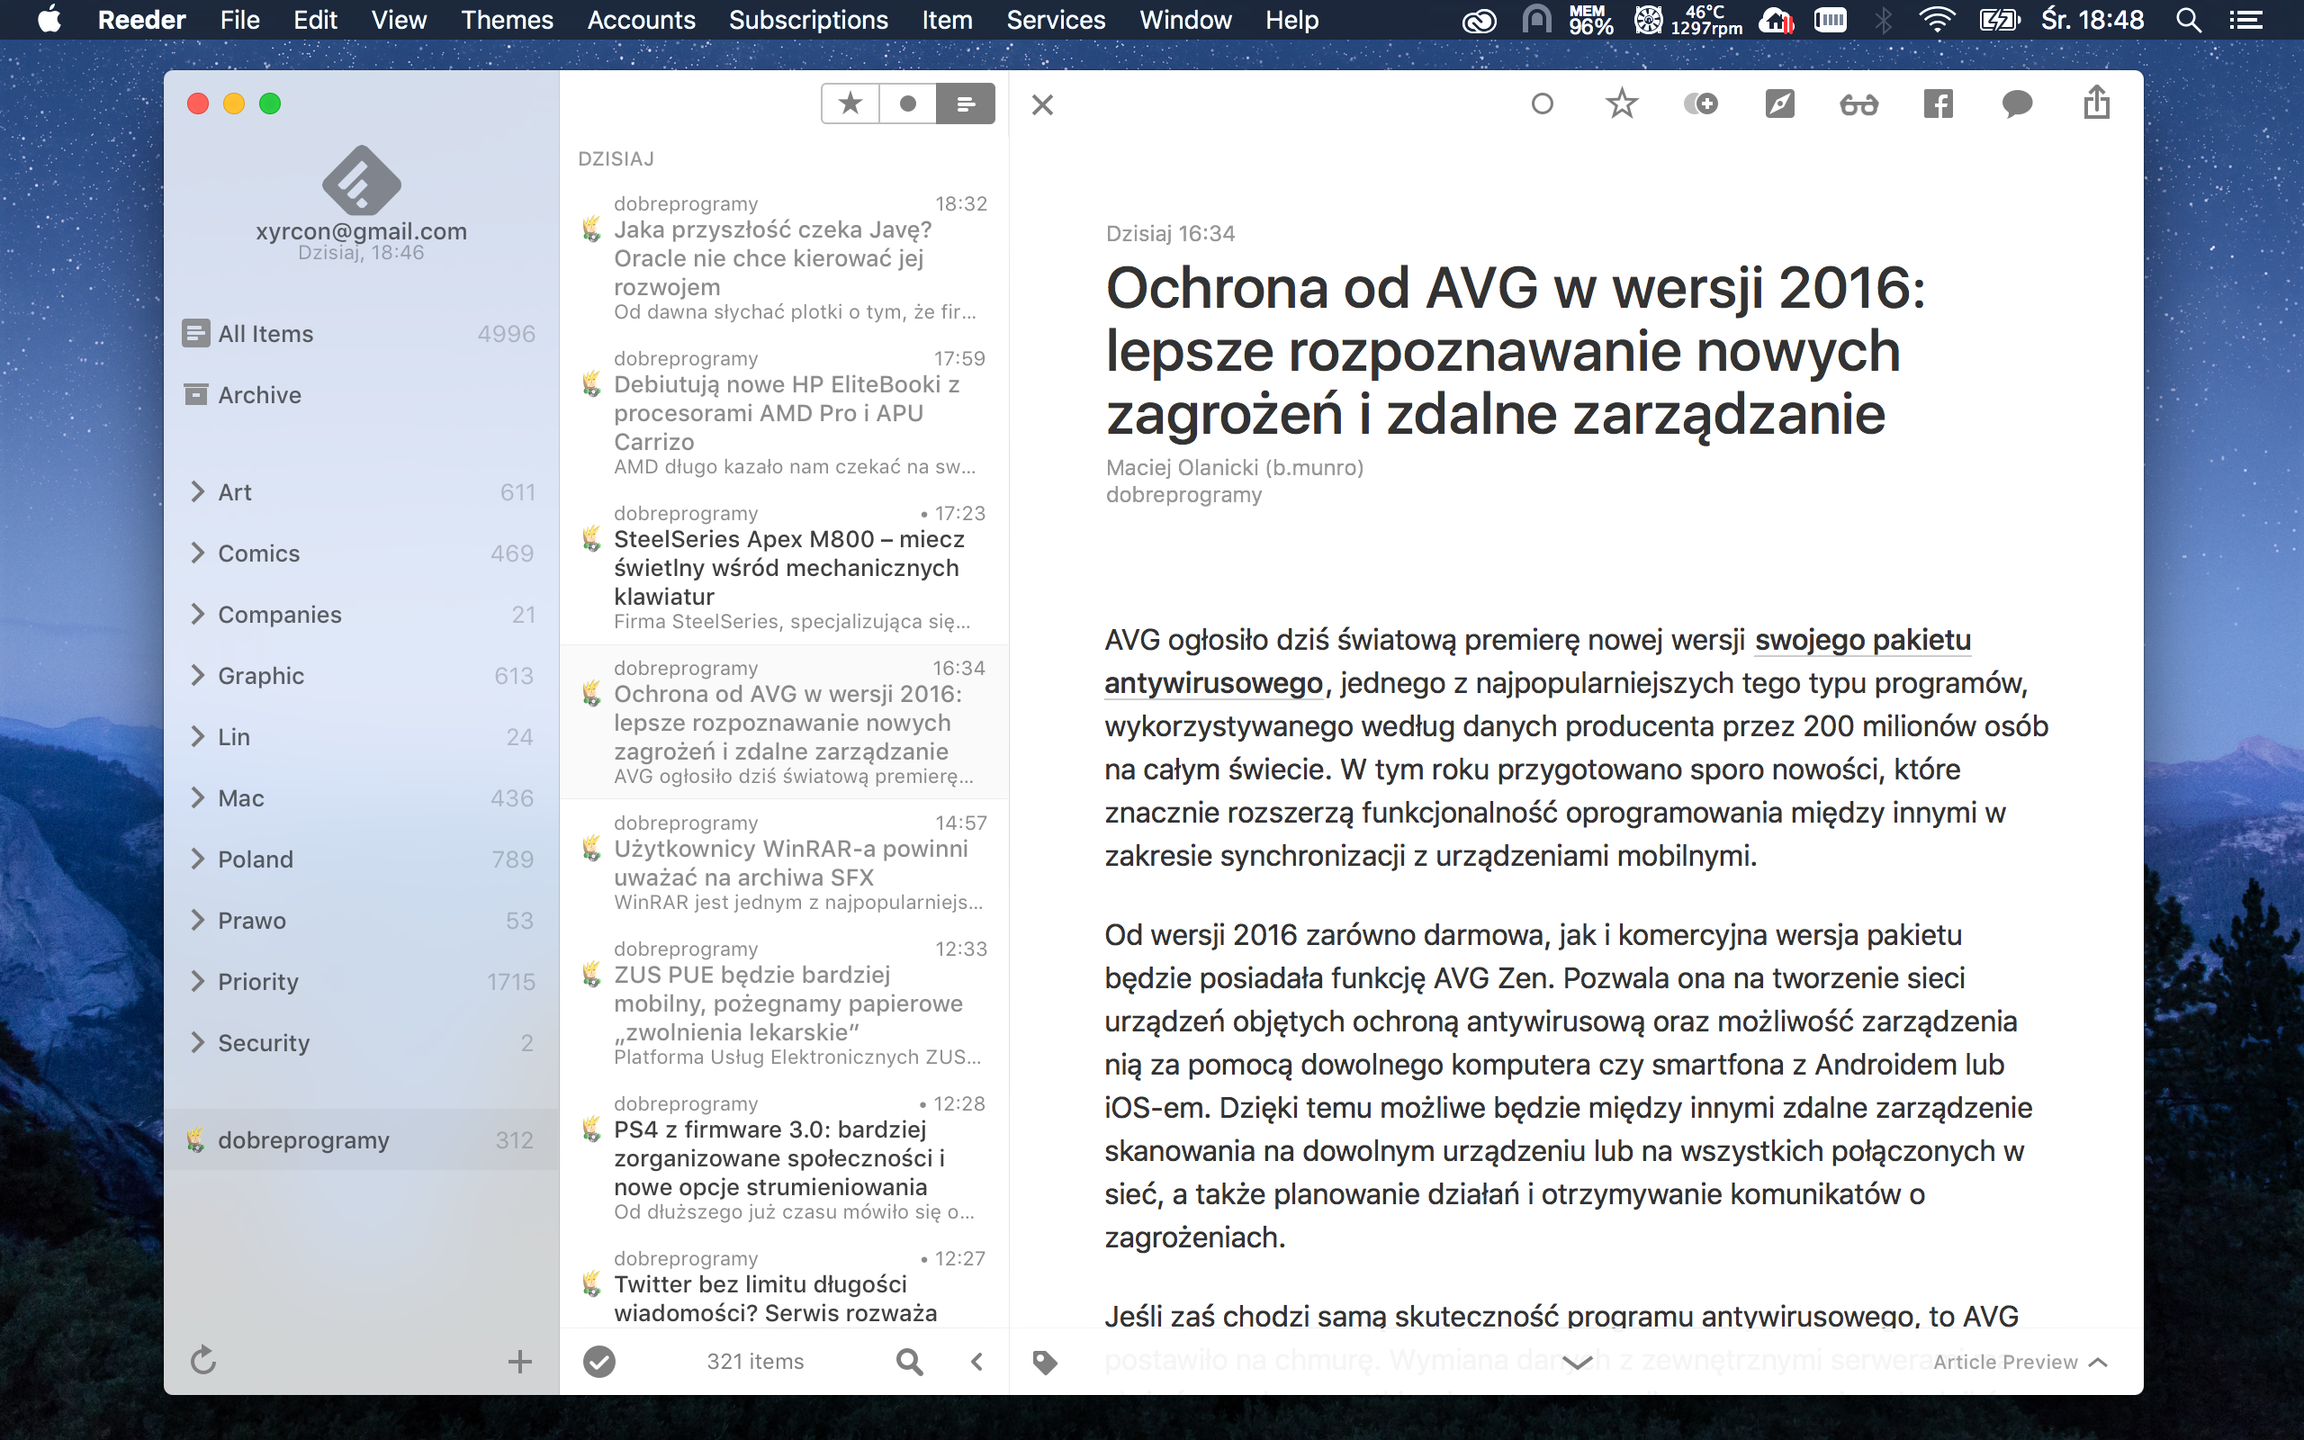Open the View menu

399,20
